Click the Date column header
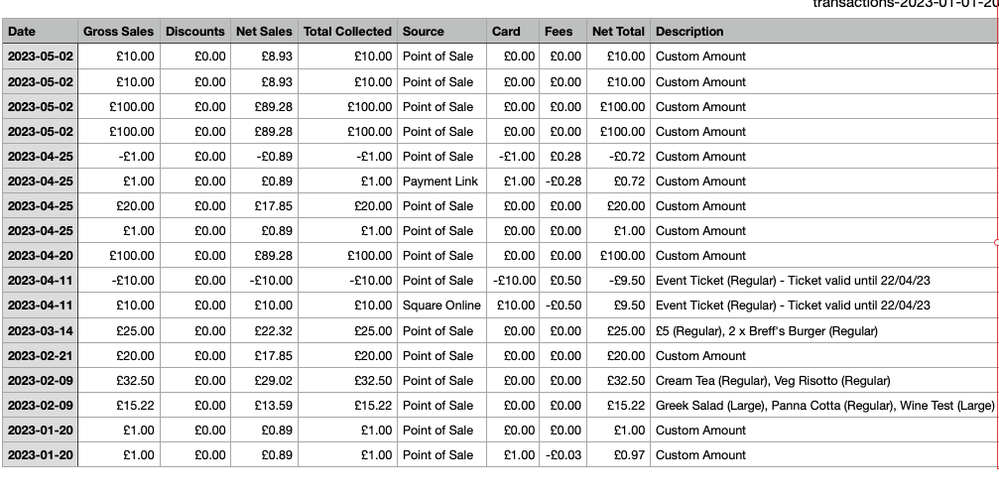The image size is (999, 491). (21, 32)
